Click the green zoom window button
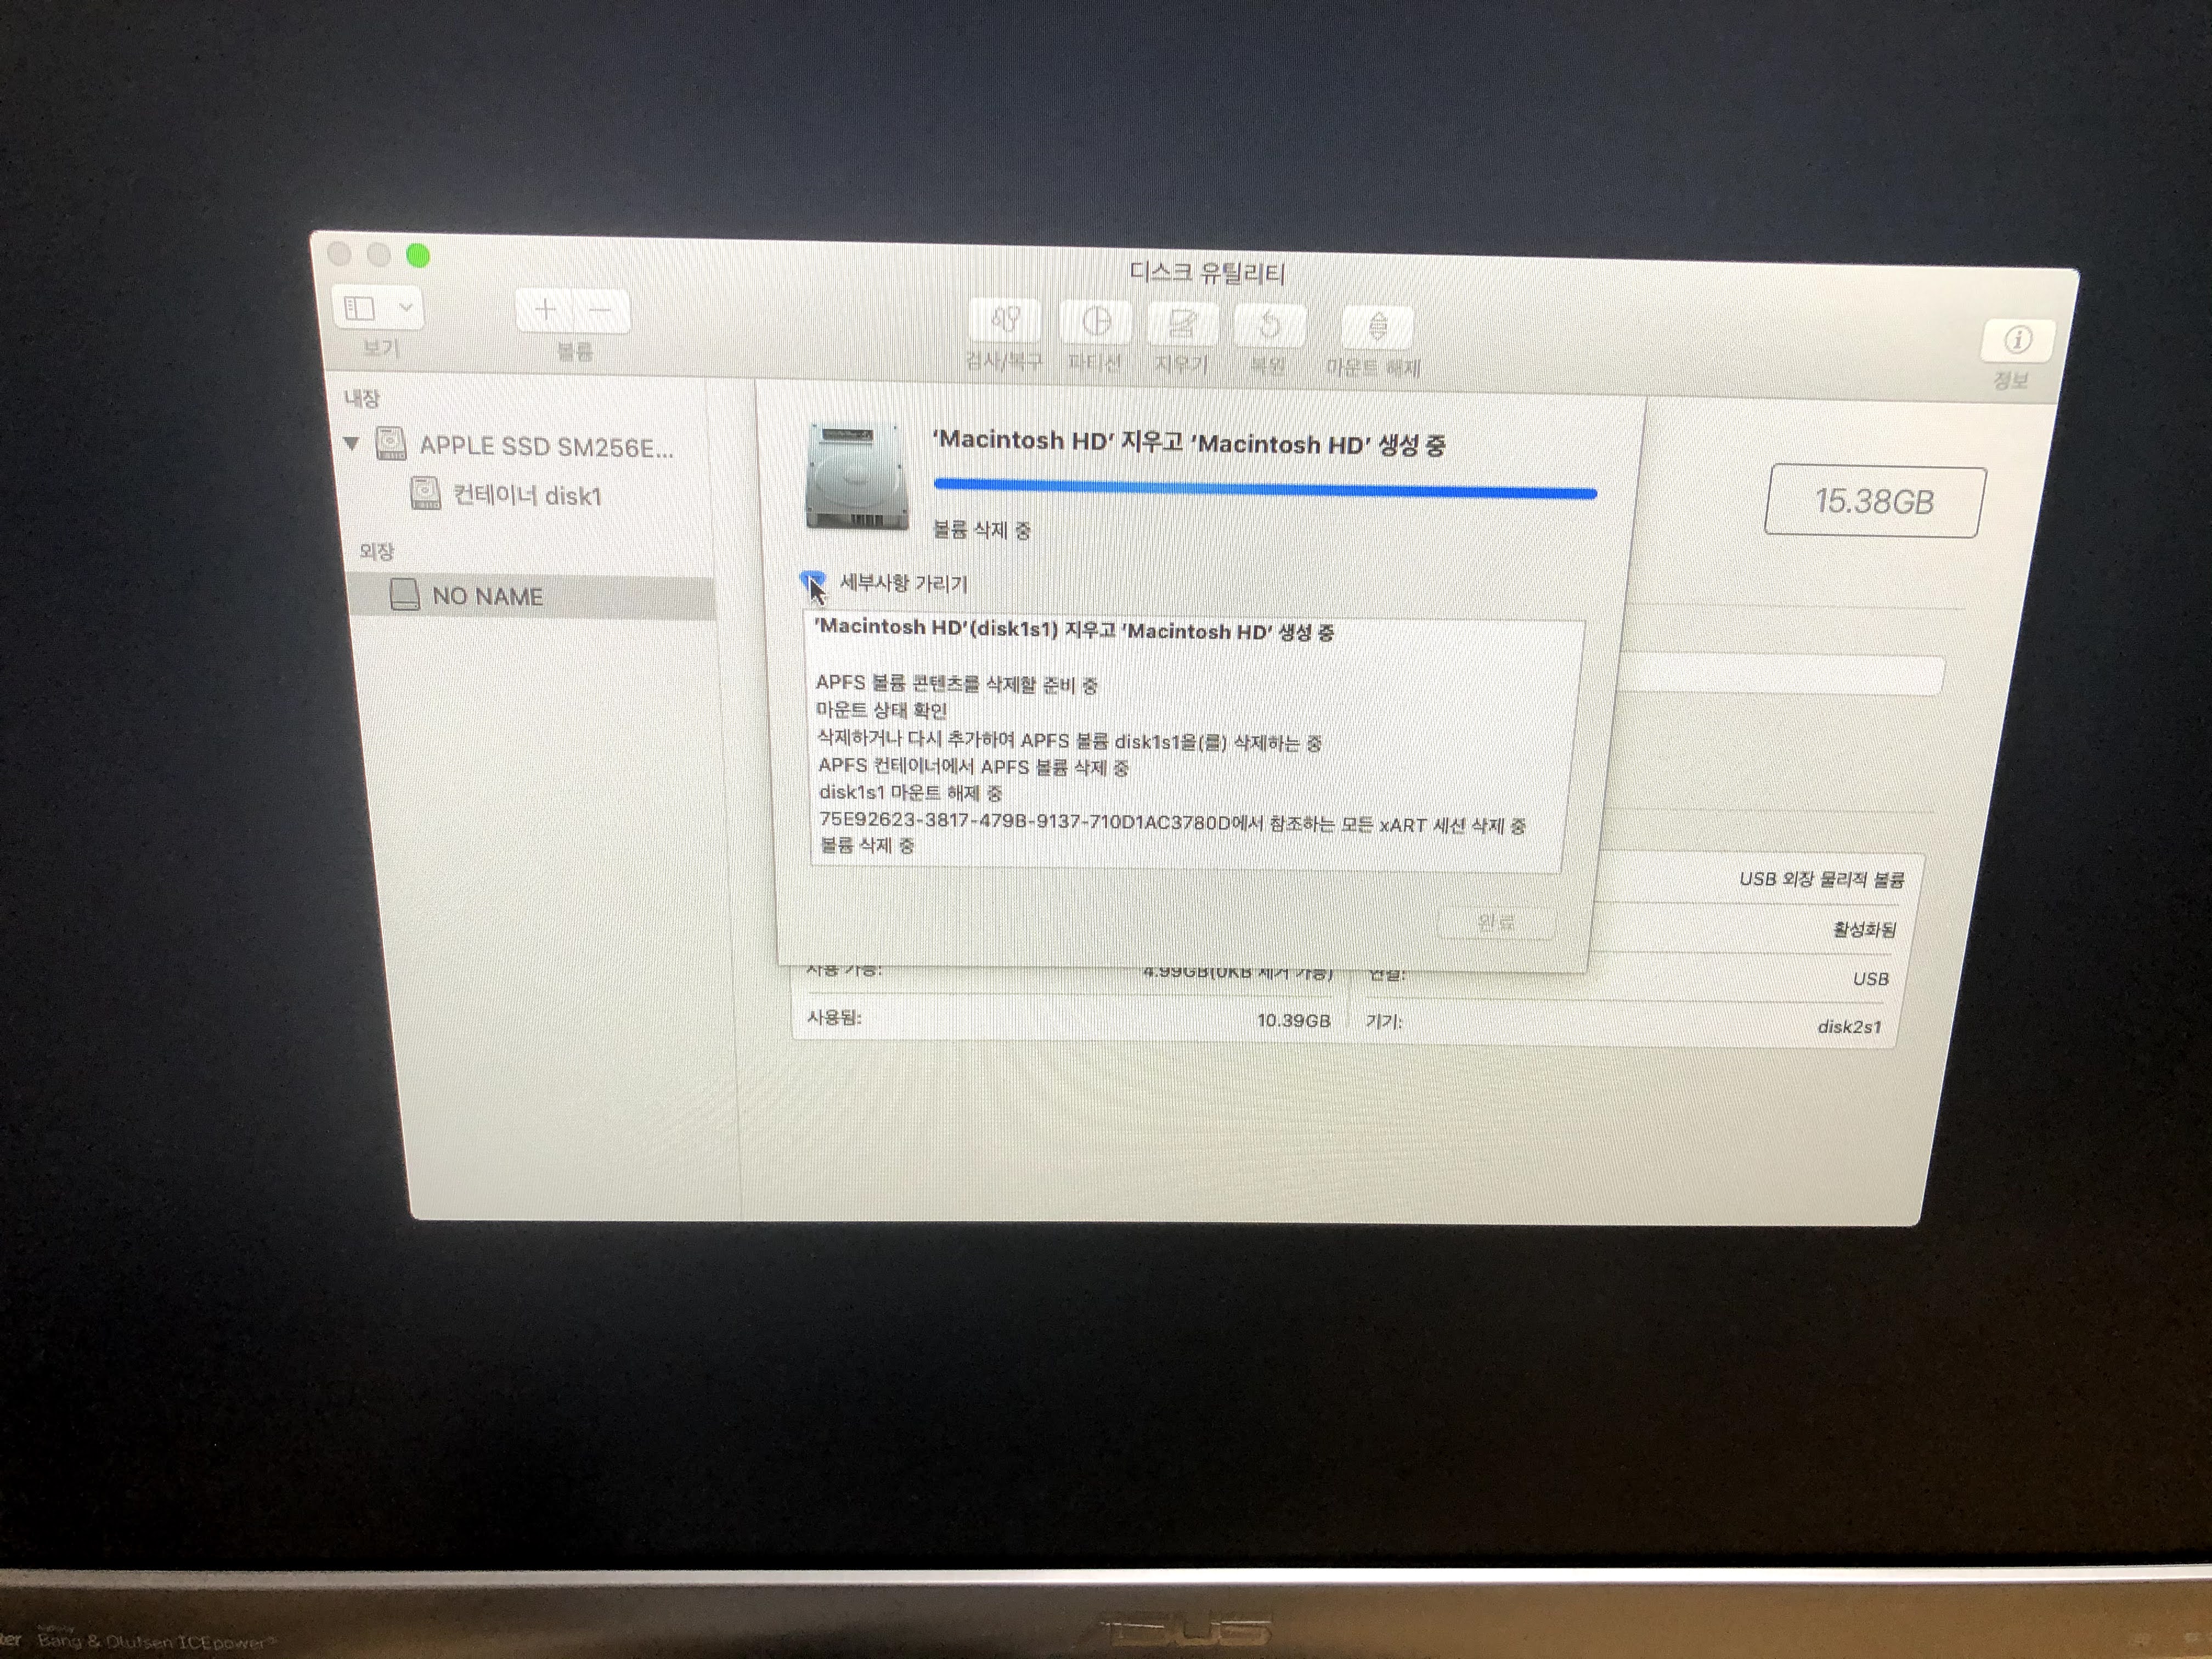 click(418, 256)
